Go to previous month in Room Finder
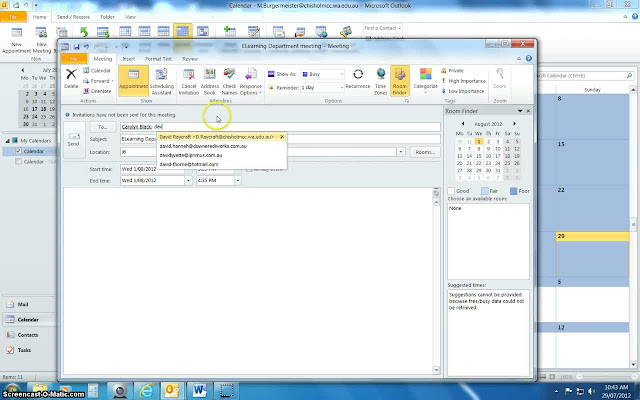 click(463, 124)
